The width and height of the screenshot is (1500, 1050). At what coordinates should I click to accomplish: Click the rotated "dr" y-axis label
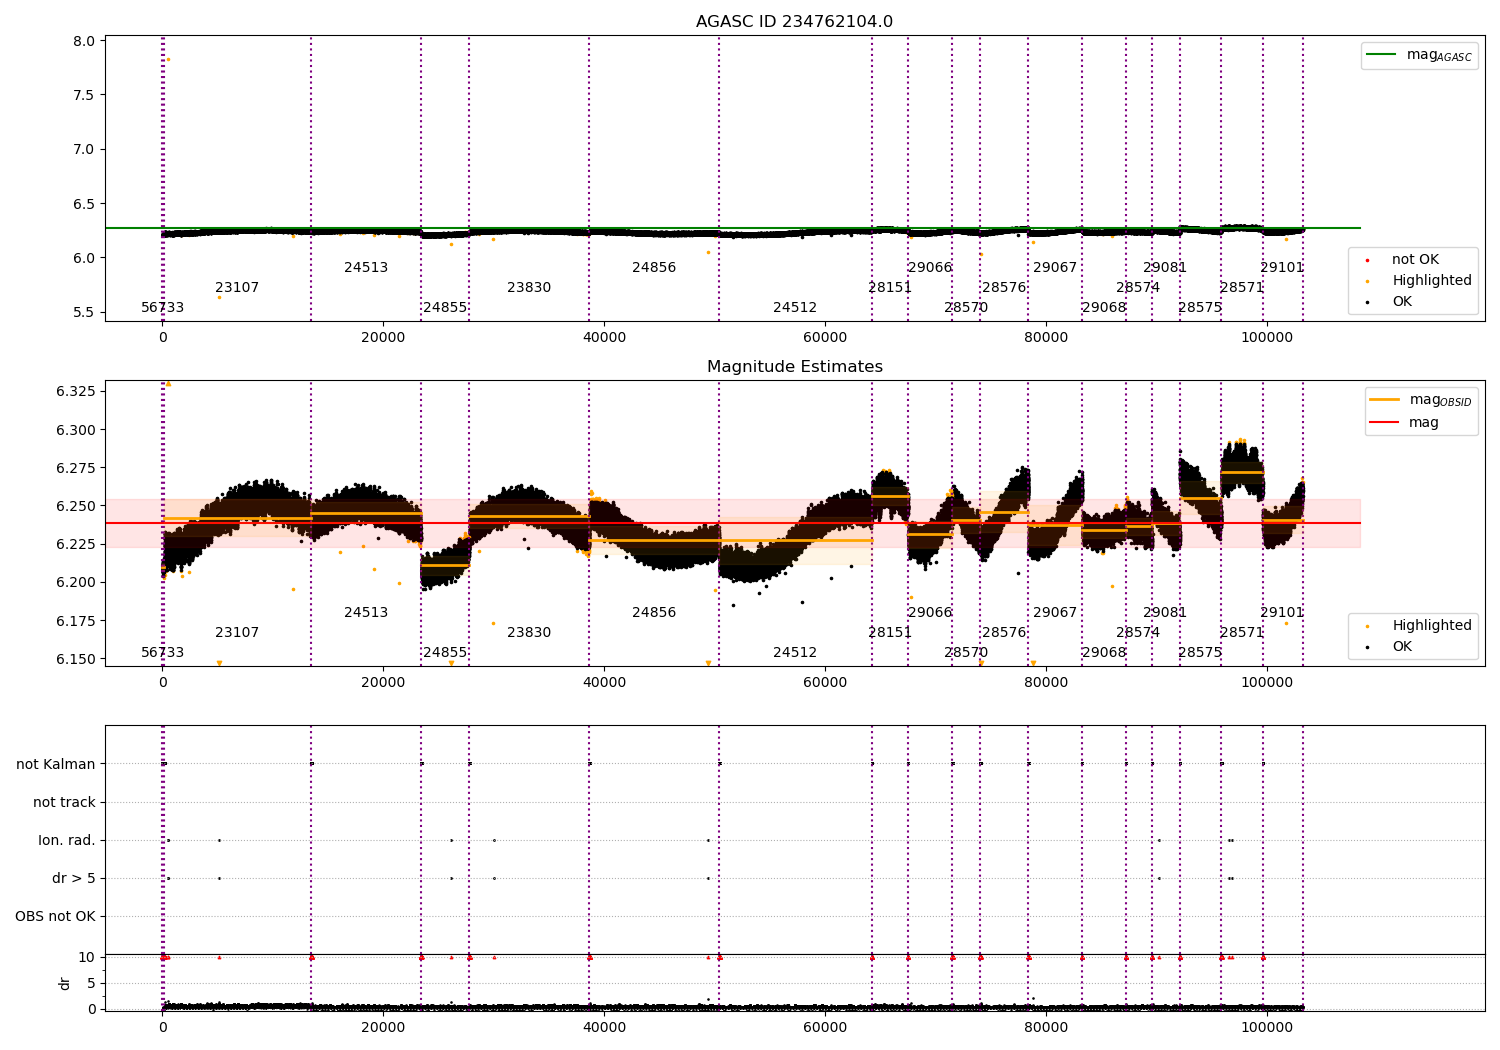(65, 983)
